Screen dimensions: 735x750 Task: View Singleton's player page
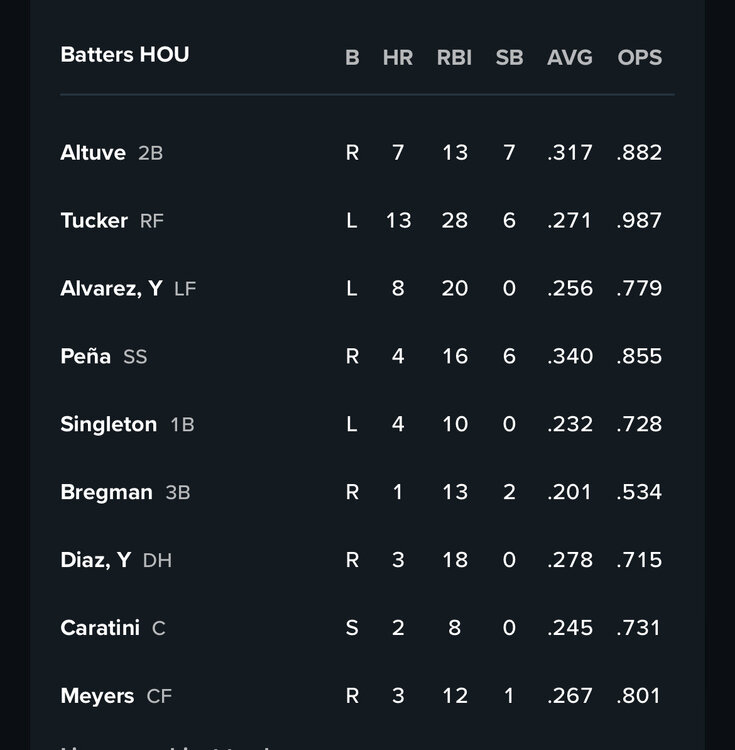click(x=108, y=425)
